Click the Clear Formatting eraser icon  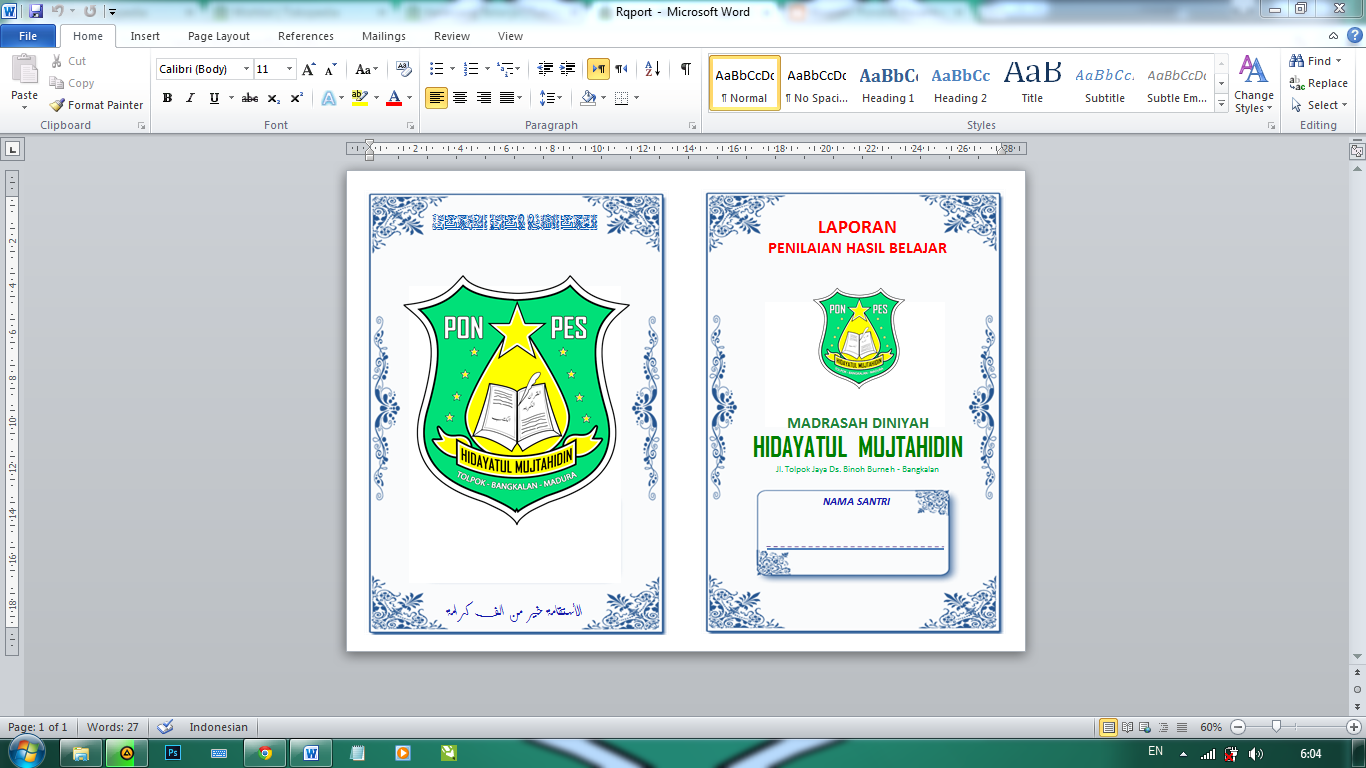click(403, 69)
